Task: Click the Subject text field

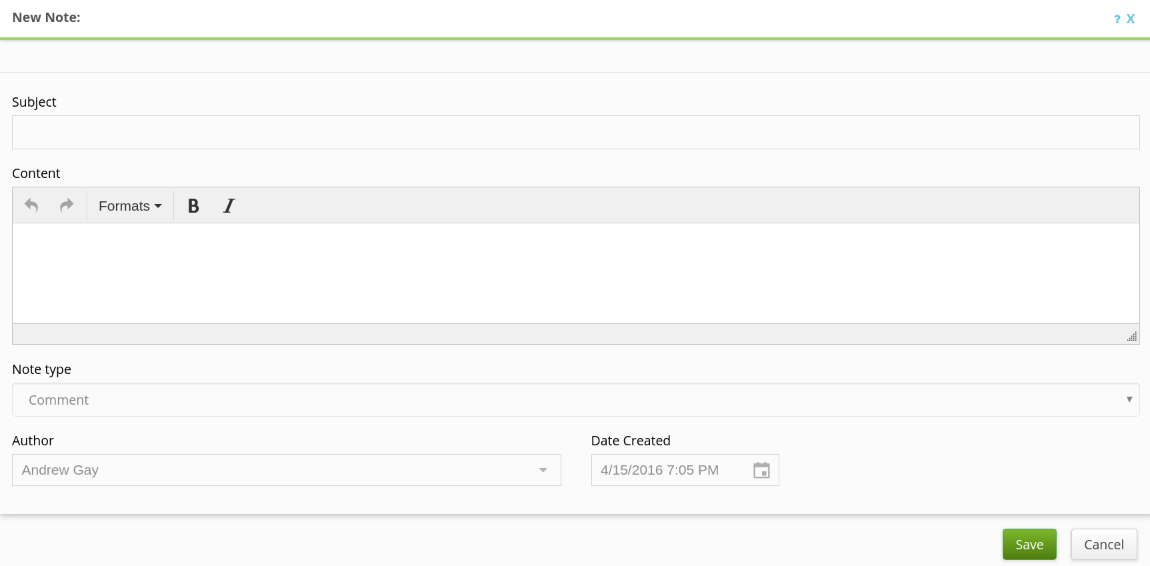Action: click(x=575, y=132)
